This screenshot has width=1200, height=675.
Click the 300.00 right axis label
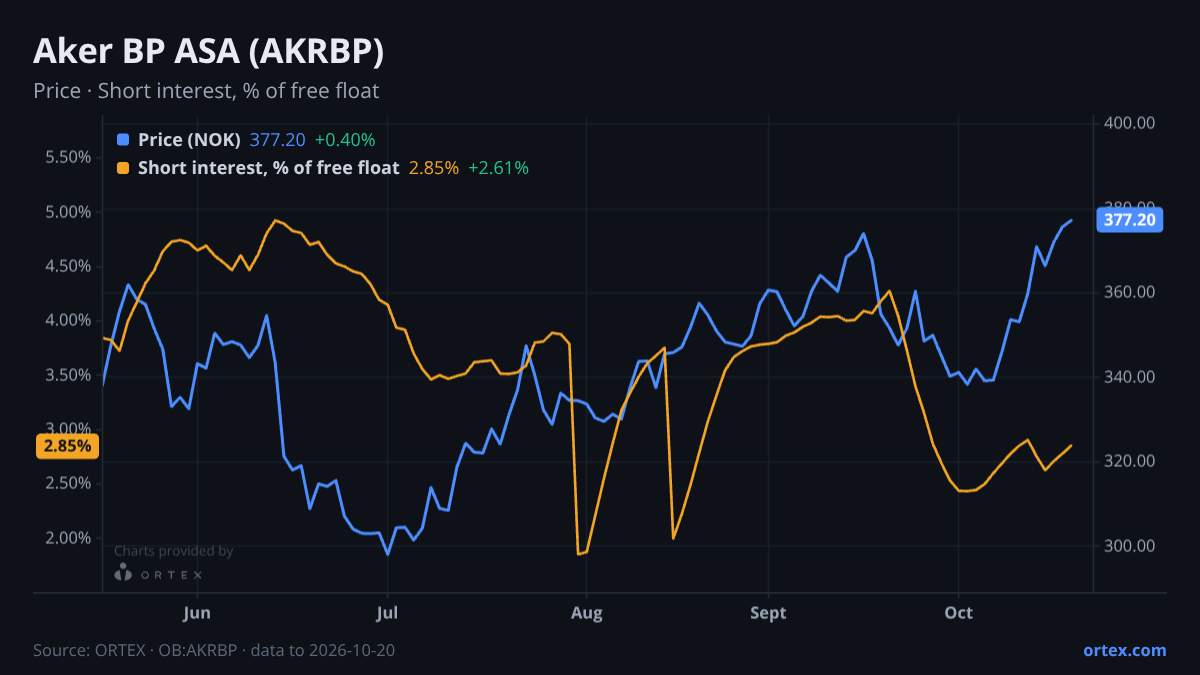pyautogui.click(x=1130, y=546)
